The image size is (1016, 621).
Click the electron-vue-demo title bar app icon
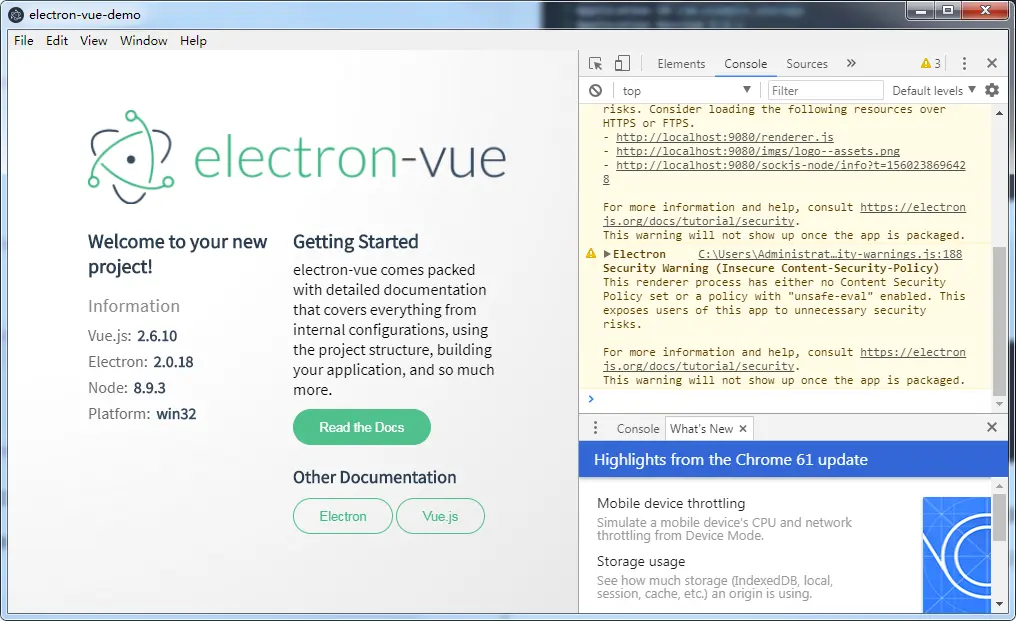(x=16, y=14)
